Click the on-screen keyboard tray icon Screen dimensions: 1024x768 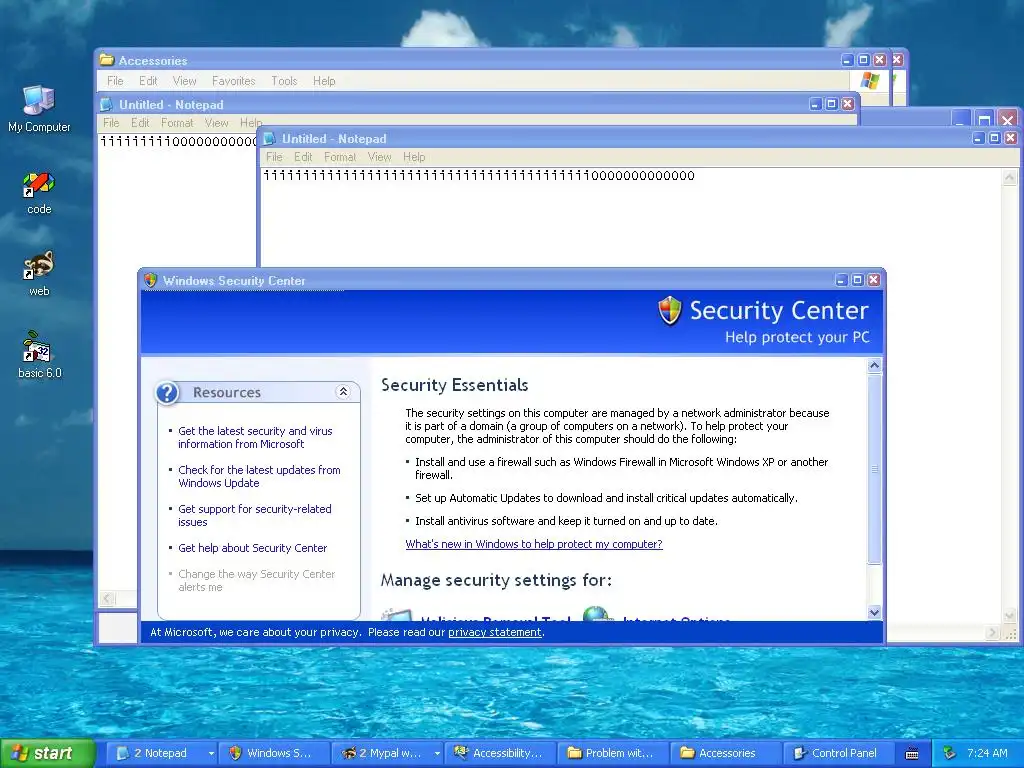912,754
